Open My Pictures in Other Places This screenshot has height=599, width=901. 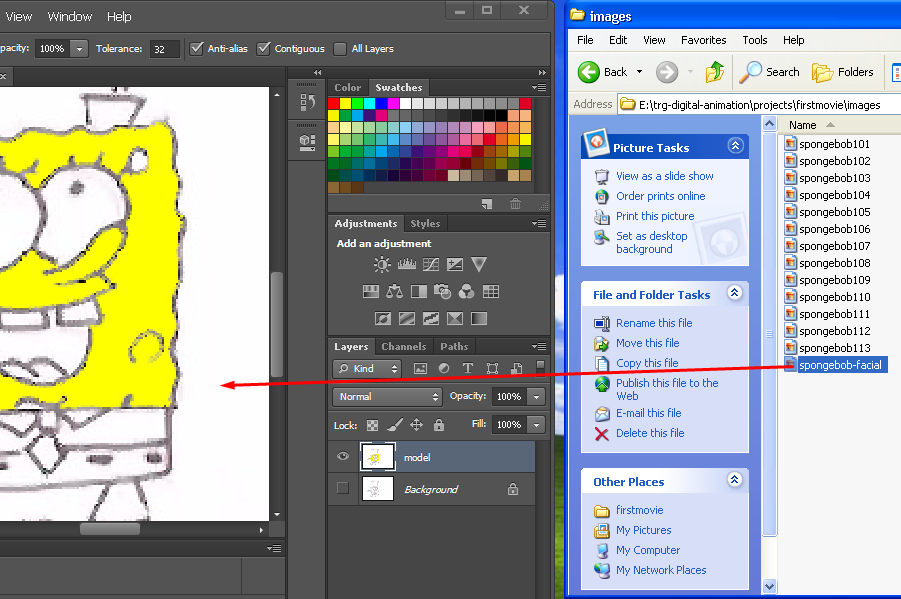click(644, 530)
